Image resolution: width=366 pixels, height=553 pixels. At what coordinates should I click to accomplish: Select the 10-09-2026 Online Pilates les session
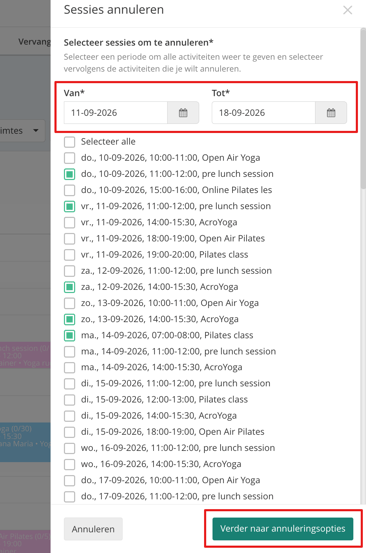click(69, 190)
